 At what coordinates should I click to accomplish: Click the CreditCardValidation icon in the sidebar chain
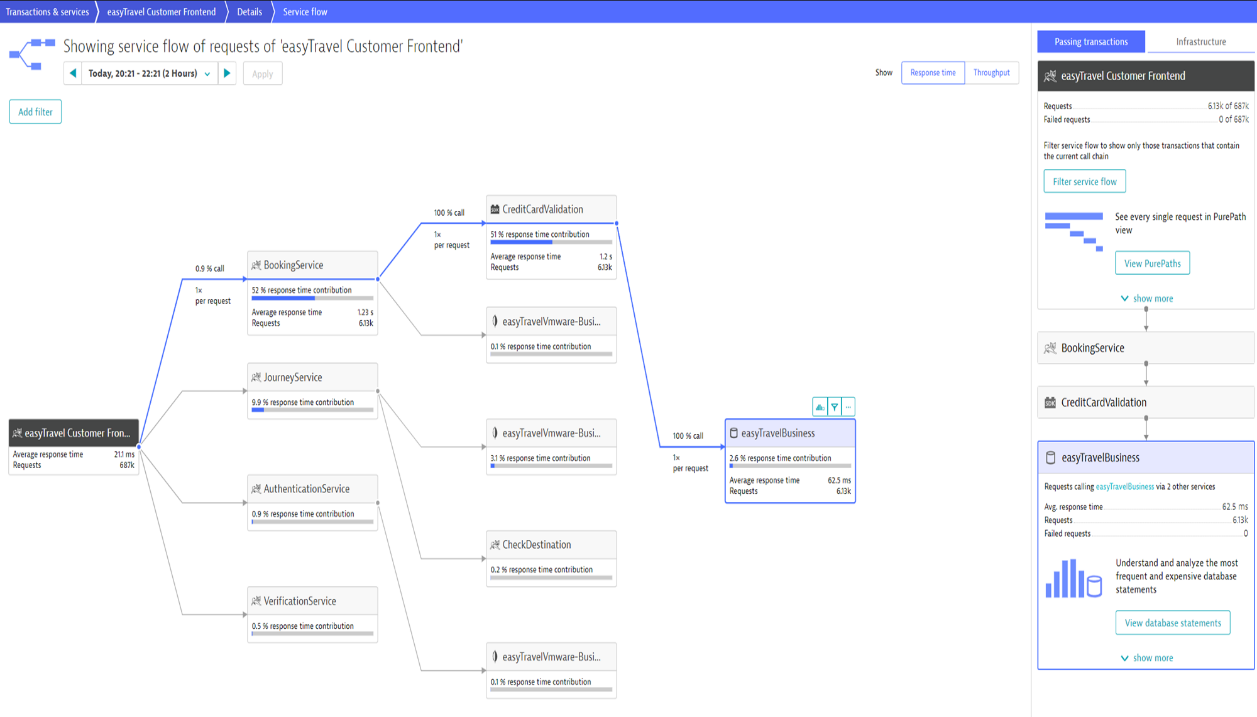pos(1050,402)
